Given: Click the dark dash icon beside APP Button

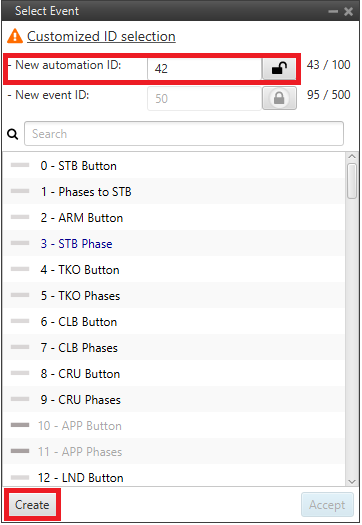Looking at the screenshot, I should click(x=20, y=425).
